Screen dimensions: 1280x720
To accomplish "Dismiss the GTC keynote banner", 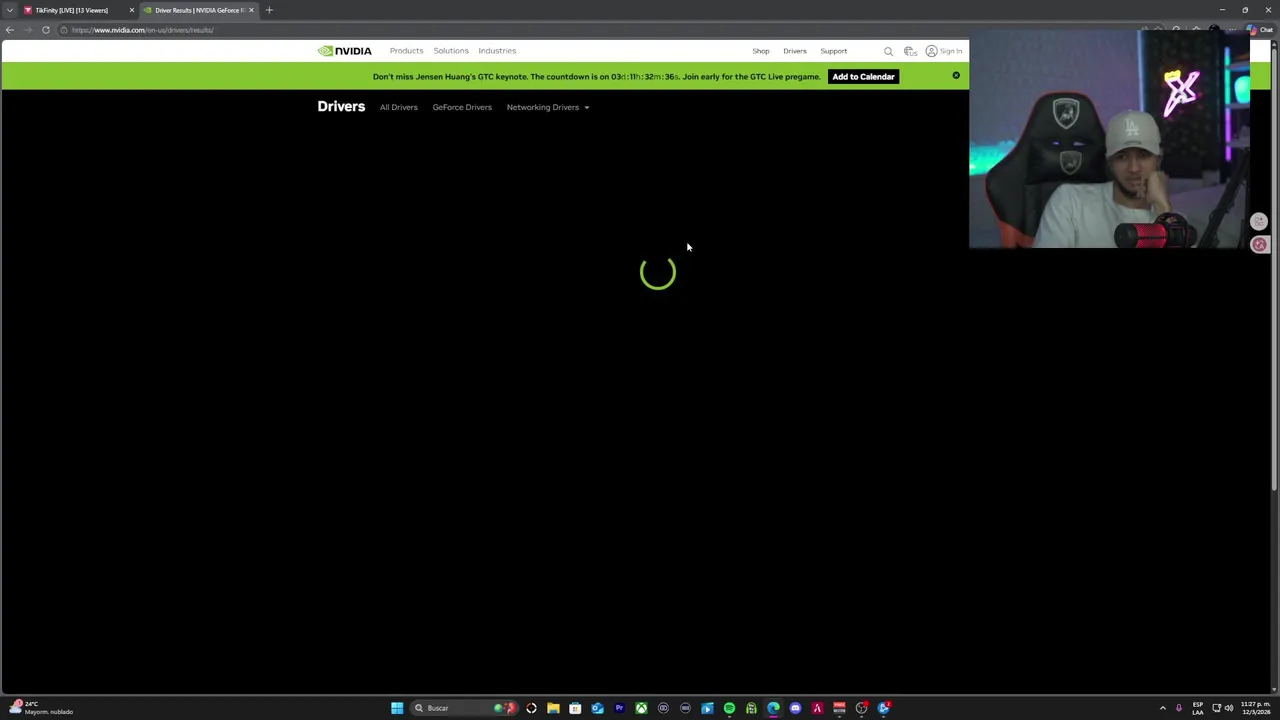I will (956, 76).
